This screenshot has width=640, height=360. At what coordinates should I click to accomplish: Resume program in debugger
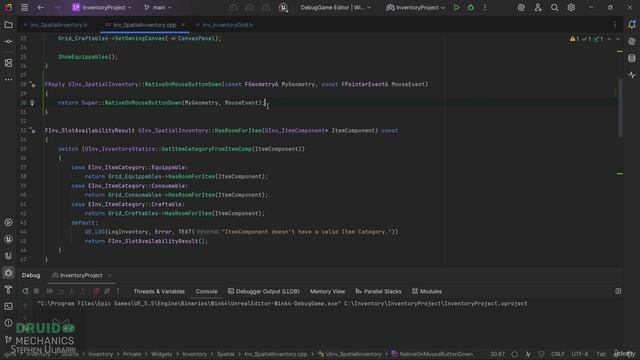pos(50,291)
